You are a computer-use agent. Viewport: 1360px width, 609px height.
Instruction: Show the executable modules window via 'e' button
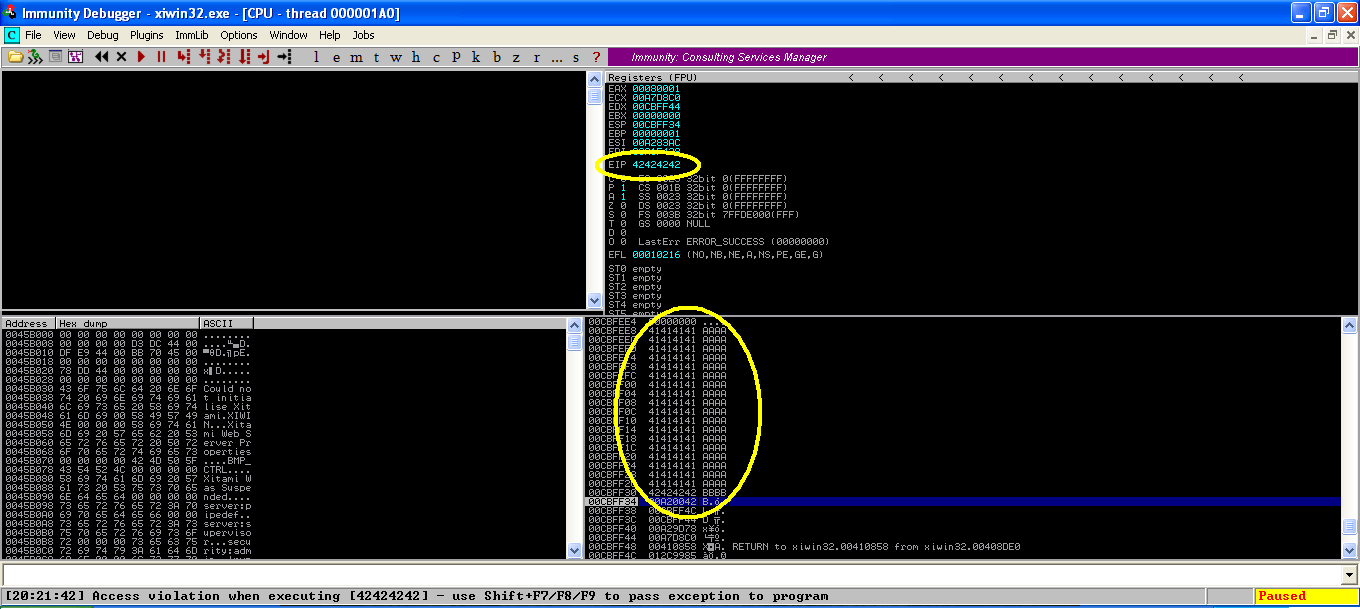coord(337,57)
